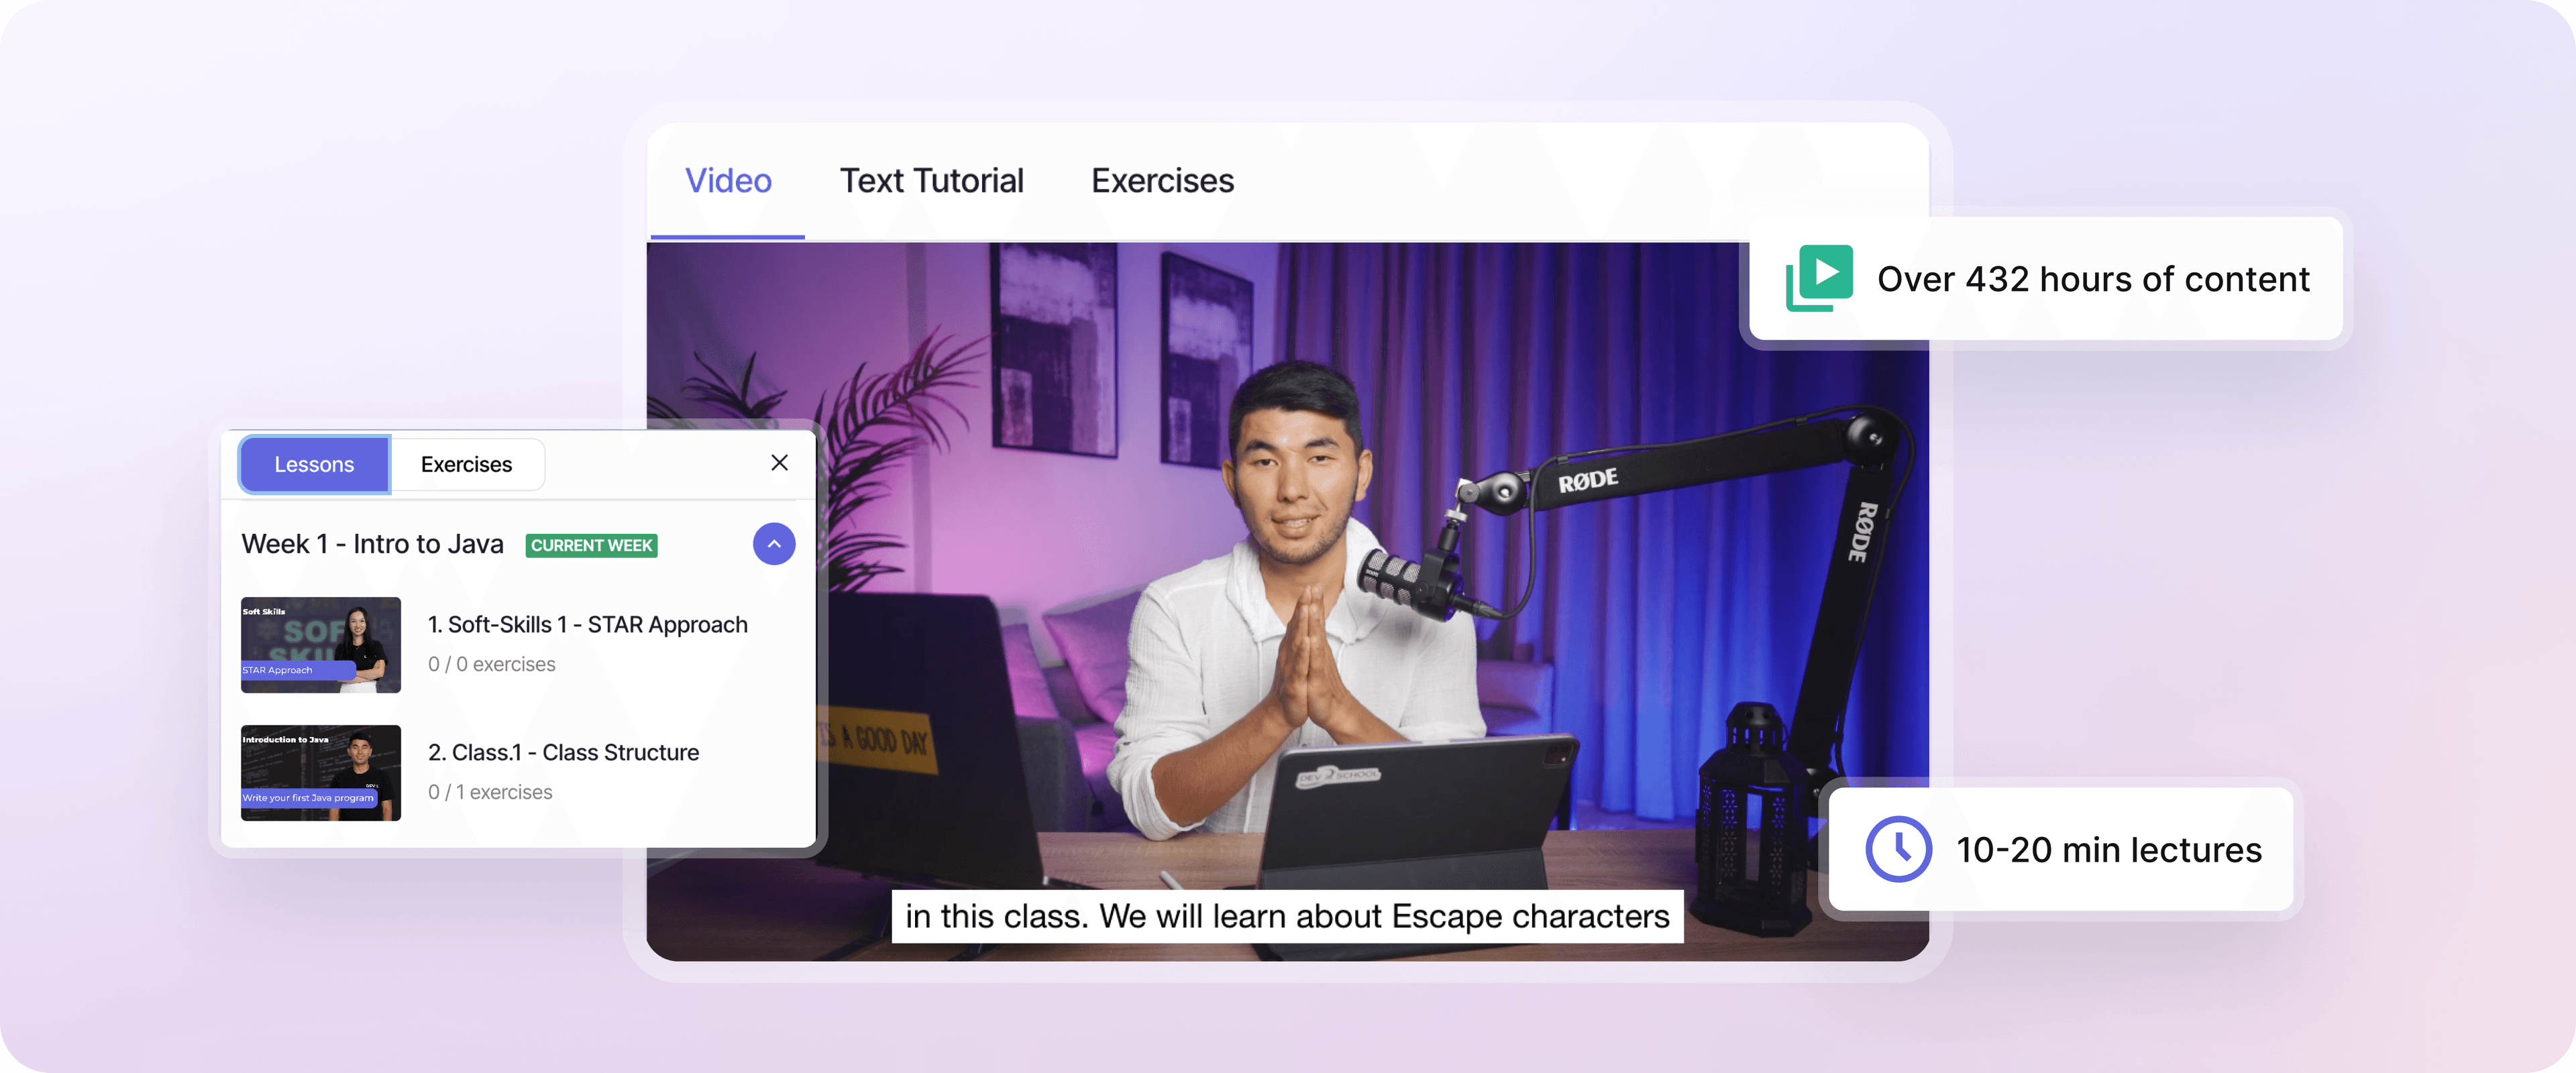Open the Exercises tab above the video
This screenshot has width=2576, height=1073.
click(x=1162, y=181)
